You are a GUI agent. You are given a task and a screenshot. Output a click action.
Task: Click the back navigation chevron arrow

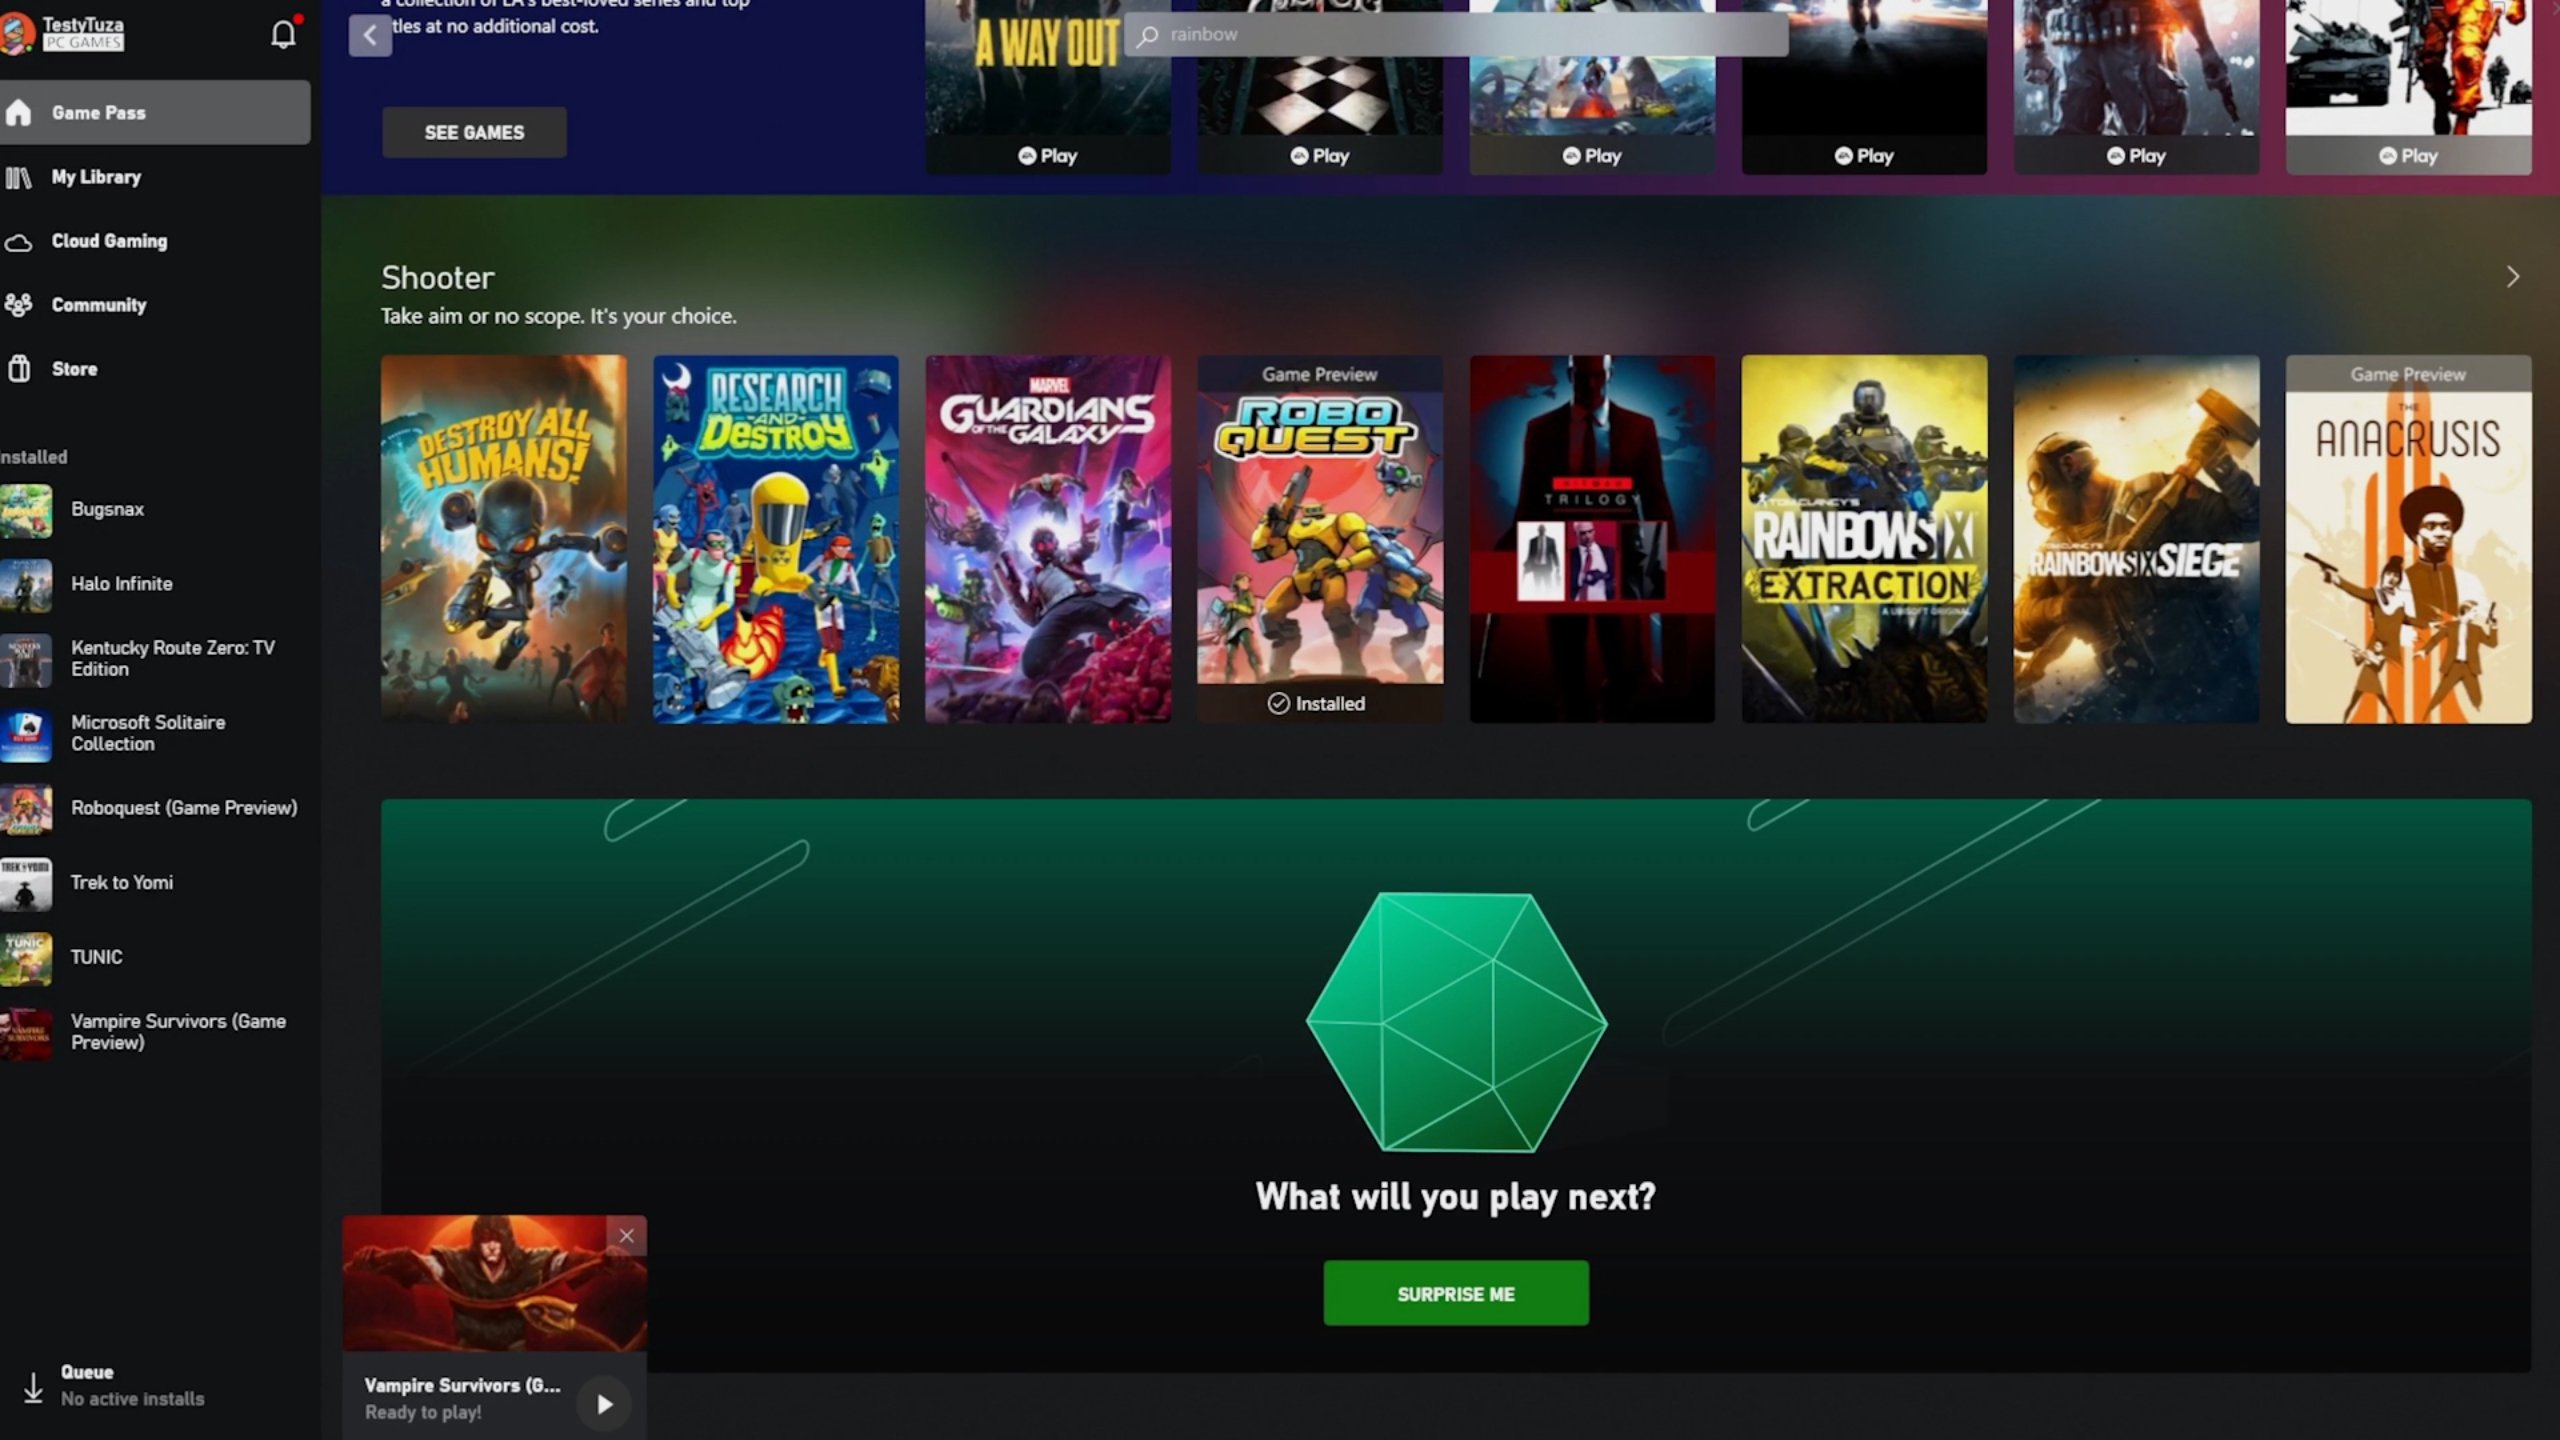(x=369, y=35)
